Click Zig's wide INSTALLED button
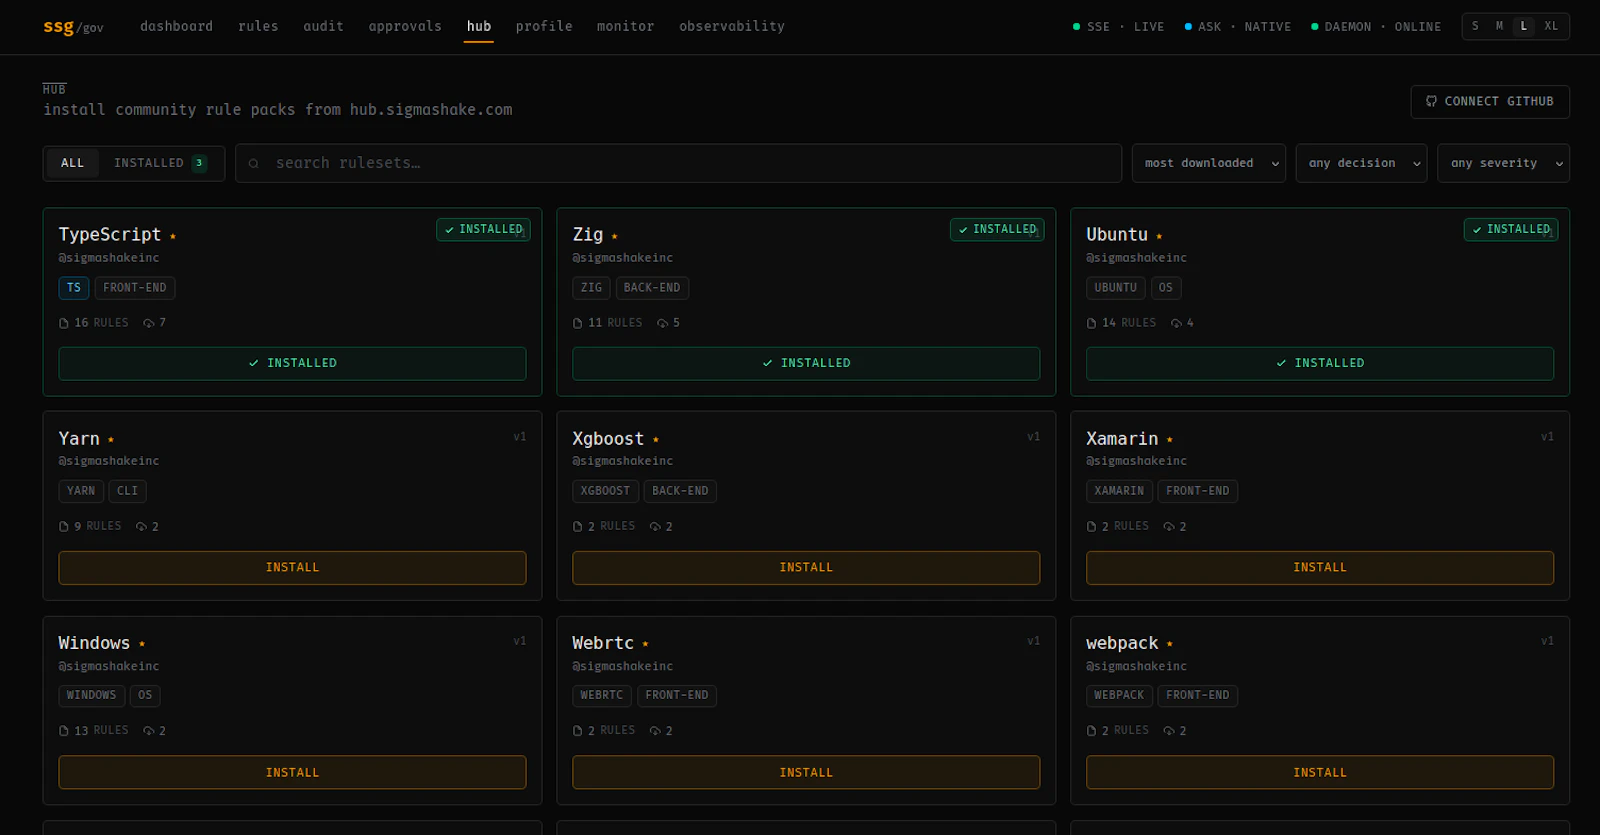 coord(806,364)
